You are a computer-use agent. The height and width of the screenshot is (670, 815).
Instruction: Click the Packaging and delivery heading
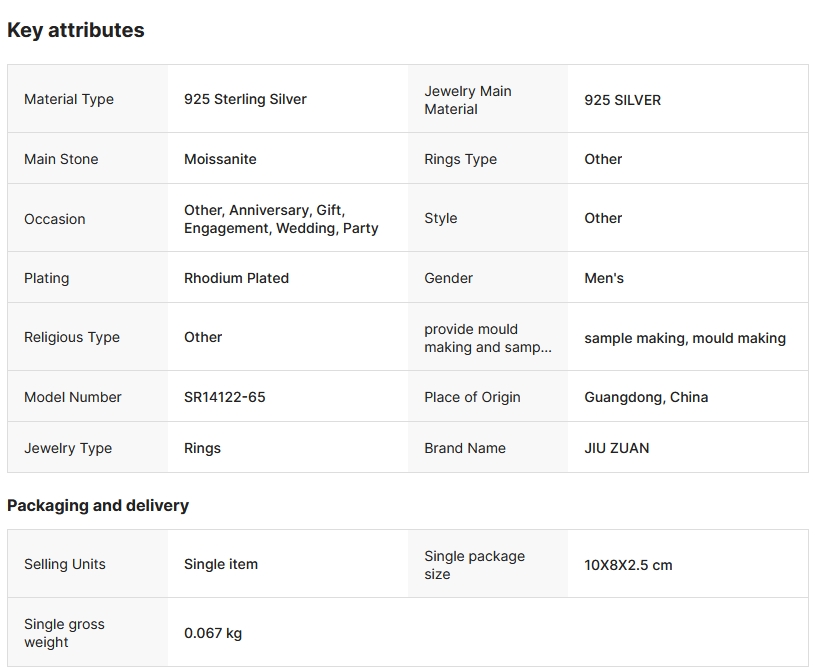[98, 505]
